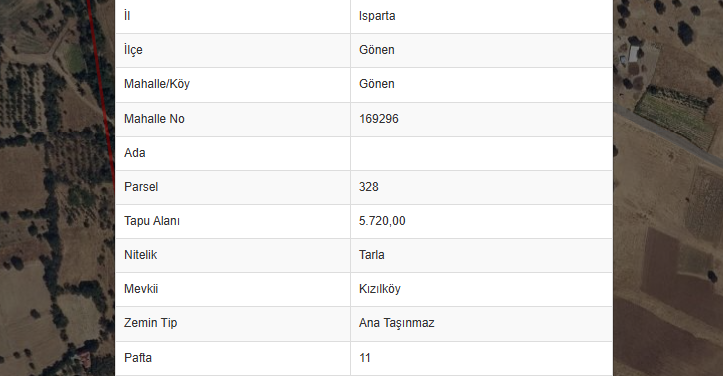Click the Ada row label

coord(135,153)
